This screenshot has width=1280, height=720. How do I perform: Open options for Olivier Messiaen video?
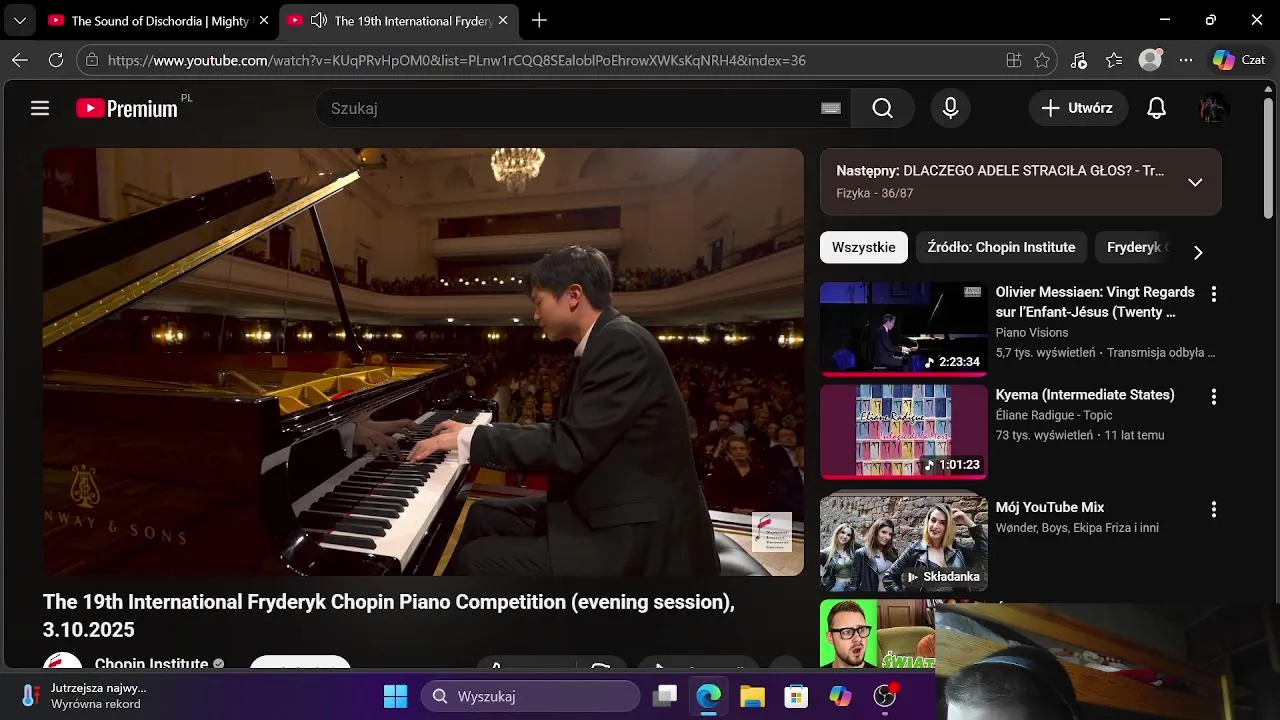[1214, 294]
